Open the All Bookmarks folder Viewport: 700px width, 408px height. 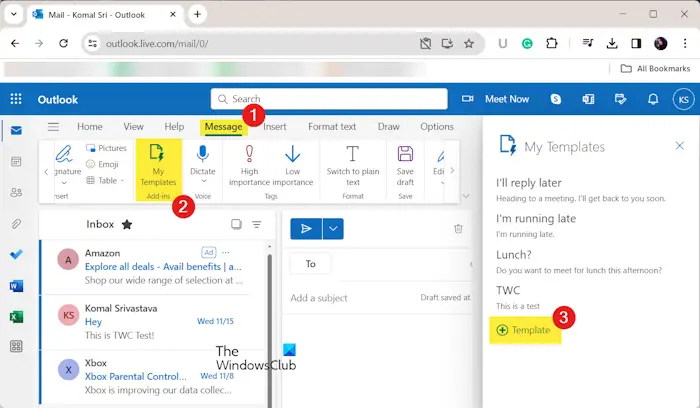[x=655, y=69]
